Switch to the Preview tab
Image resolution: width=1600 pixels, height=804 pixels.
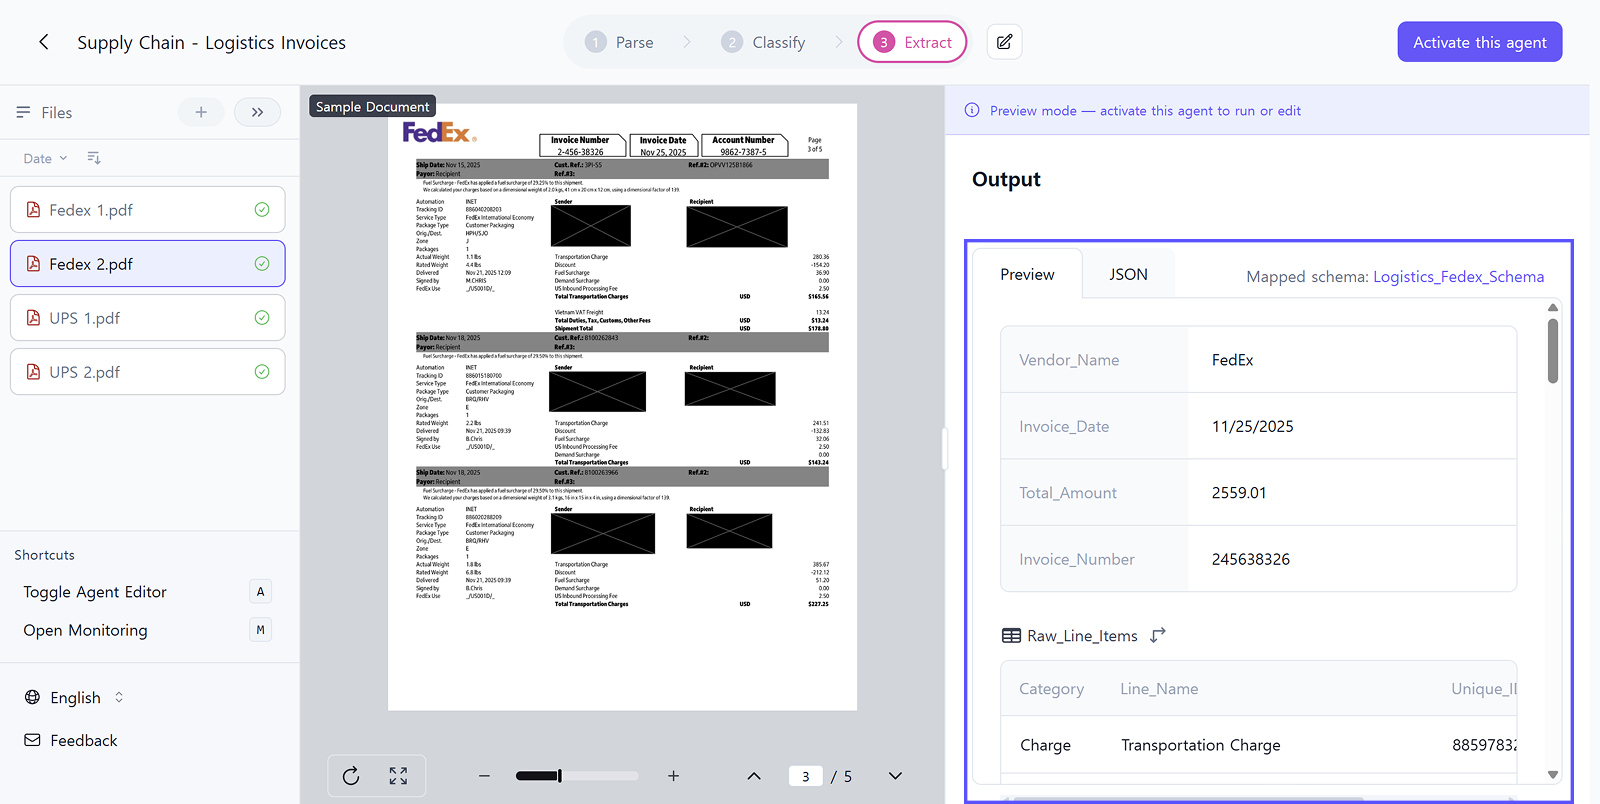point(1027,274)
